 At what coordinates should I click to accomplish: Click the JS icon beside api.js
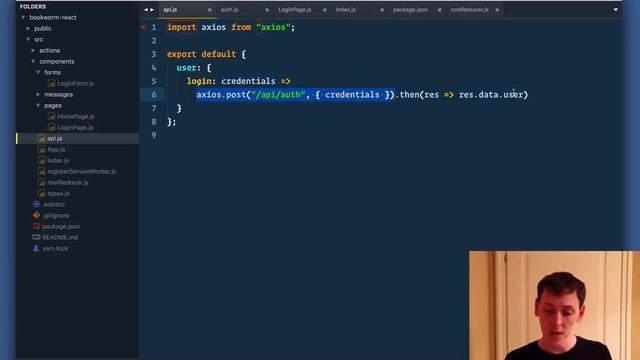coord(42,139)
